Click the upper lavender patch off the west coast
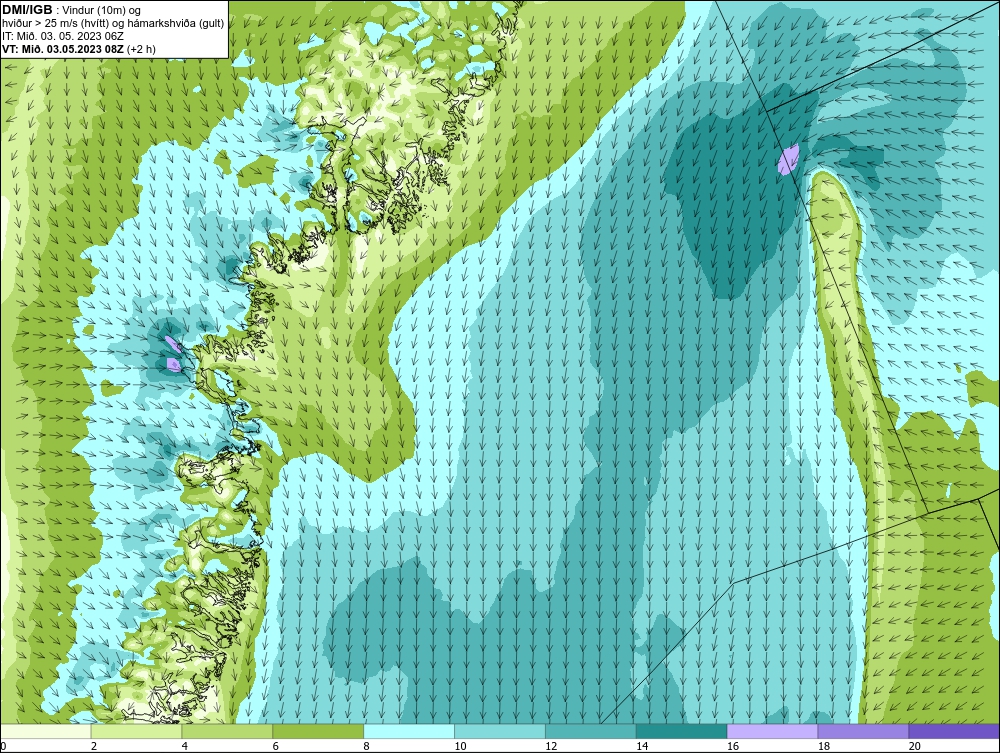Viewport: 1000px width, 753px height. point(173,344)
